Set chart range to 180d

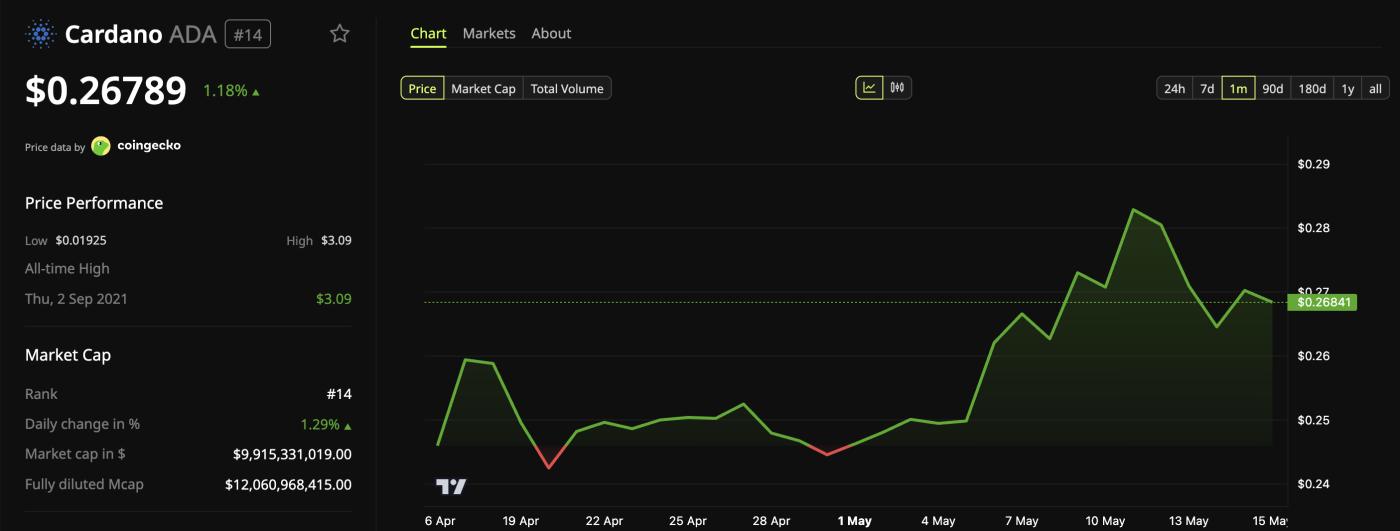(1312, 88)
